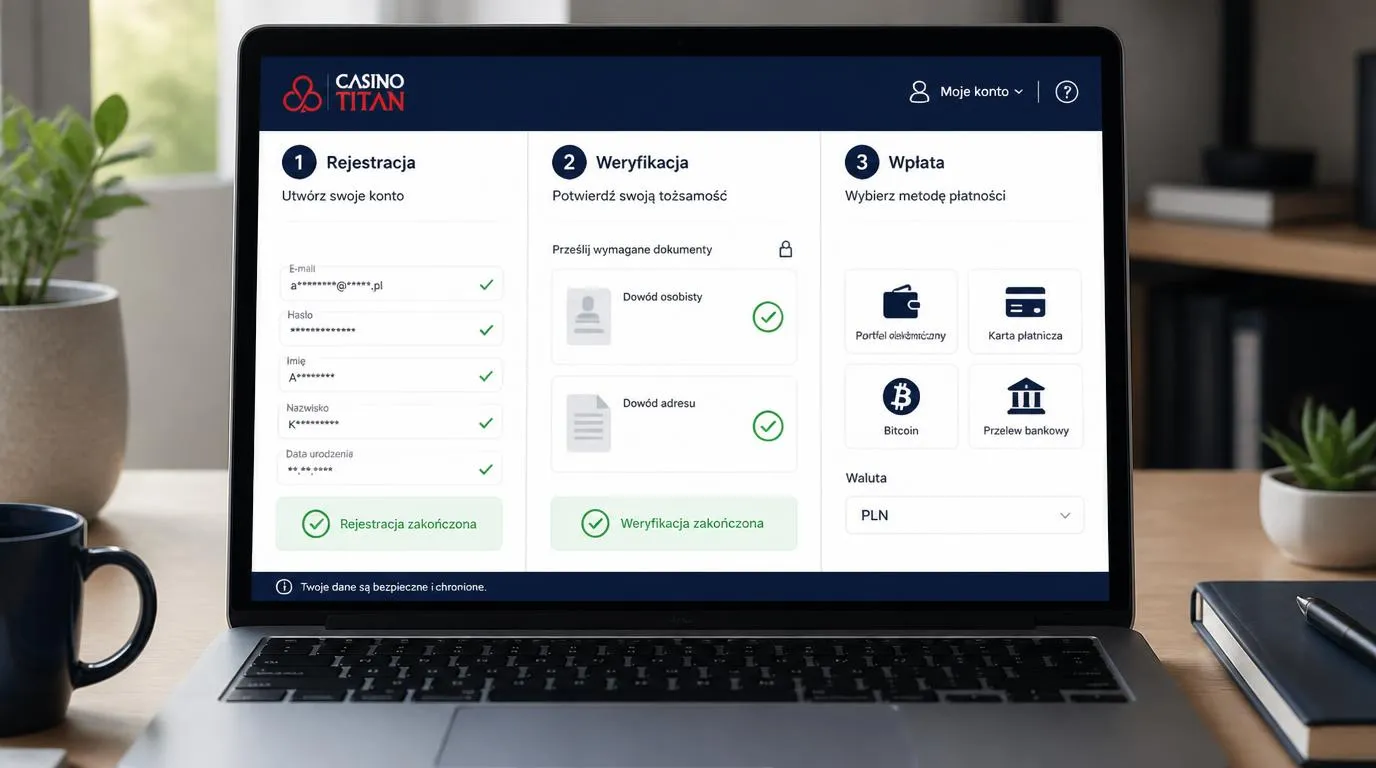1376x768 pixels.
Task: Click the "Wybierz metodę płatności" subtitle
Action: pyautogui.click(x=925, y=196)
